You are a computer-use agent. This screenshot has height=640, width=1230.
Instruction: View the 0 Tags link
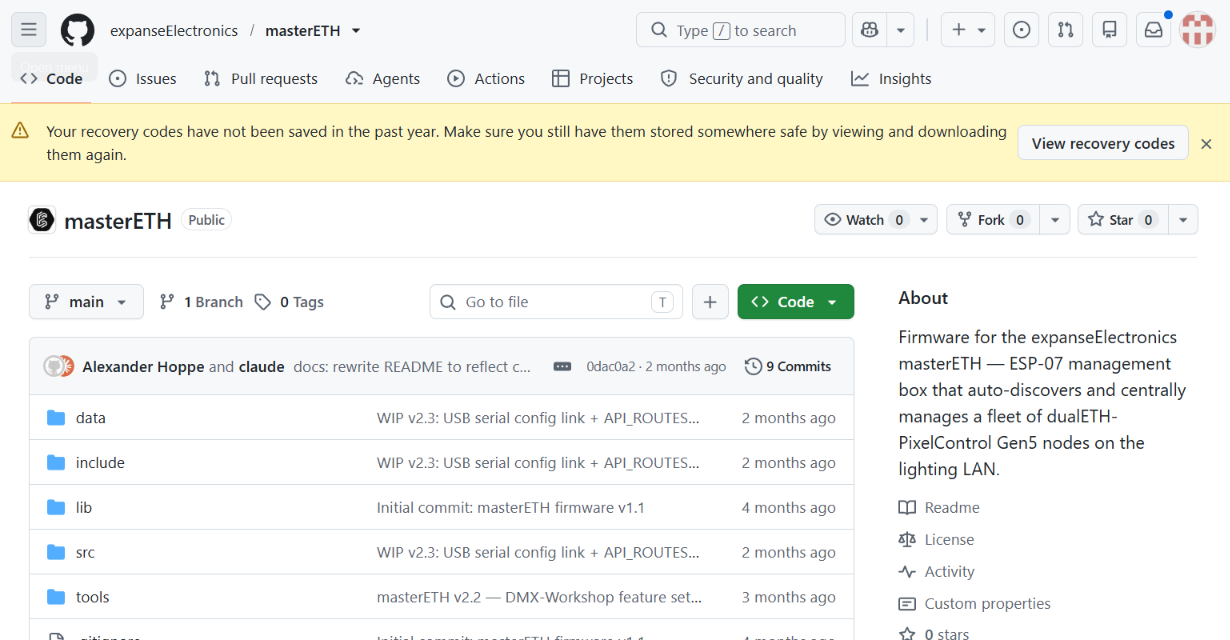289,302
